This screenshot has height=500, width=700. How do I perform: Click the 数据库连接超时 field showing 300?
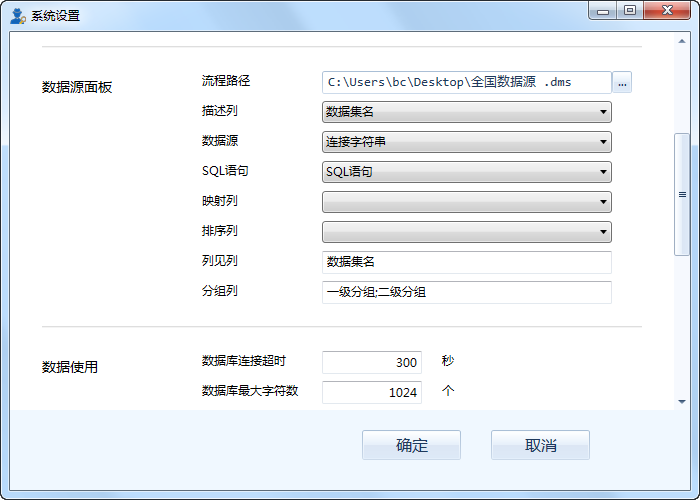click(372, 362)
